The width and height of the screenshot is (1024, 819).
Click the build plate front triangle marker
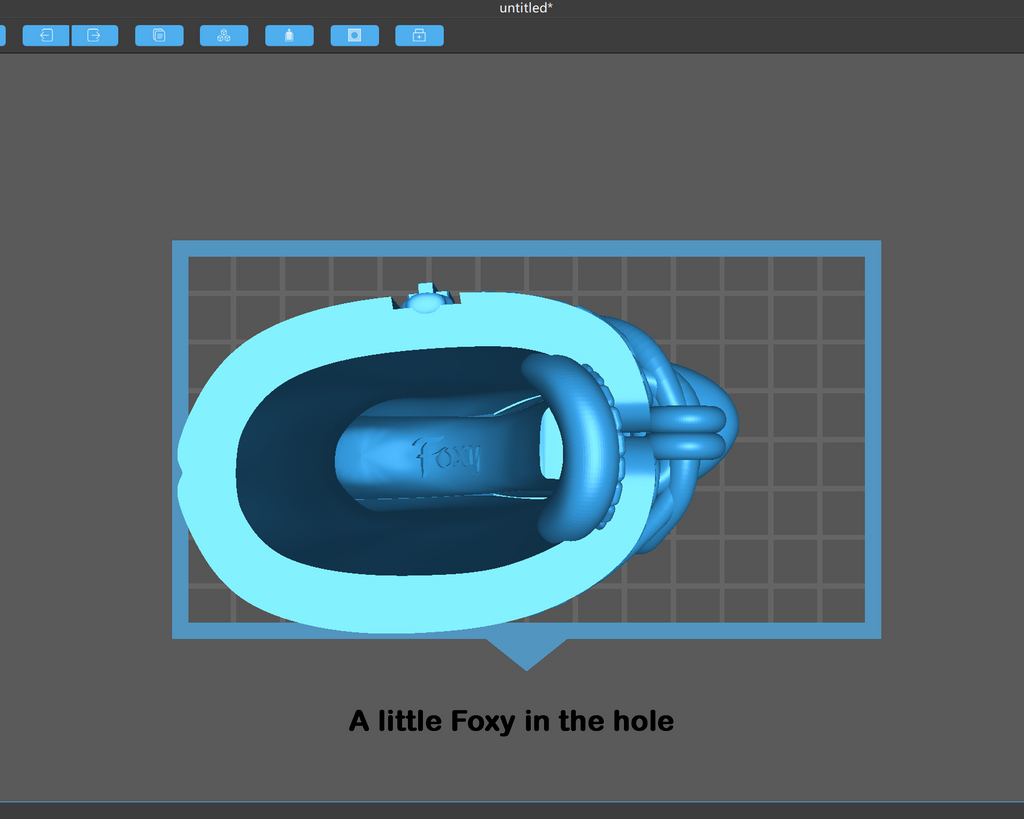point(526,654)
